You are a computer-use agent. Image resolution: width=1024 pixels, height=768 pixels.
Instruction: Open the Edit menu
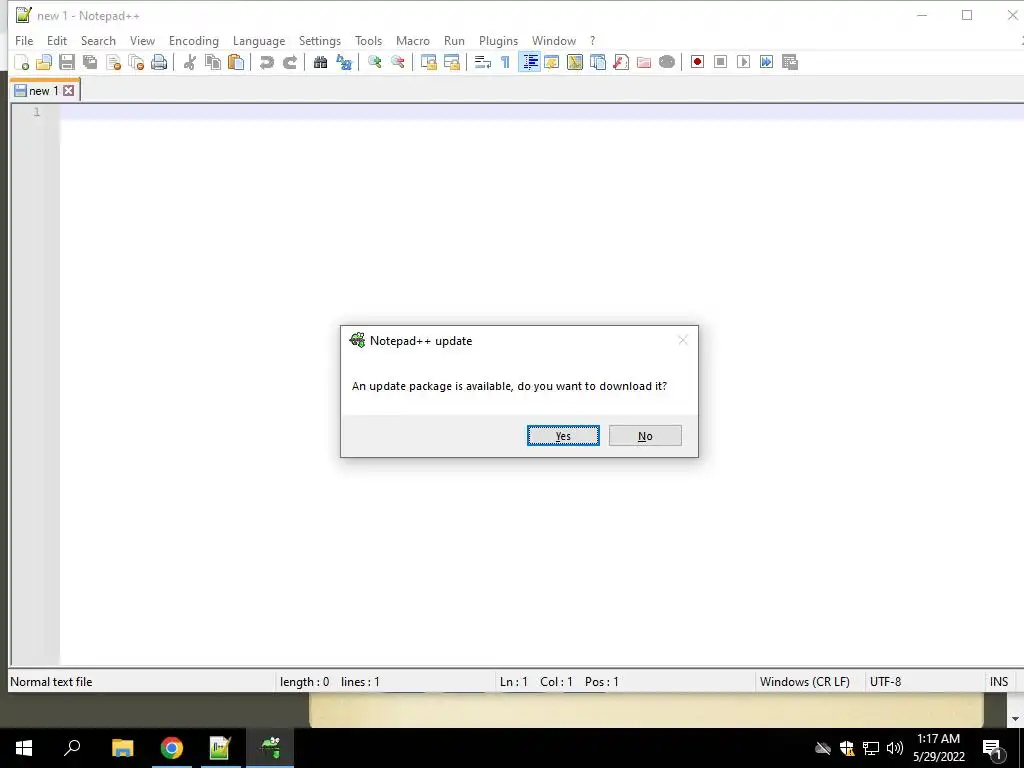(x=57, y=40)
